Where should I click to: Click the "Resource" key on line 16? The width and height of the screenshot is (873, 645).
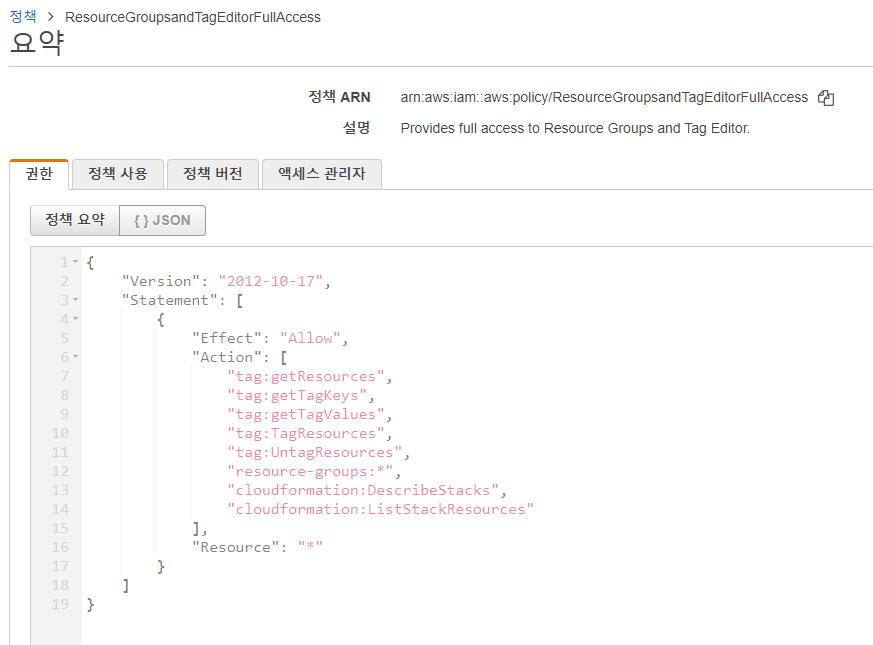pyautogui.click(x=236, y=548)
